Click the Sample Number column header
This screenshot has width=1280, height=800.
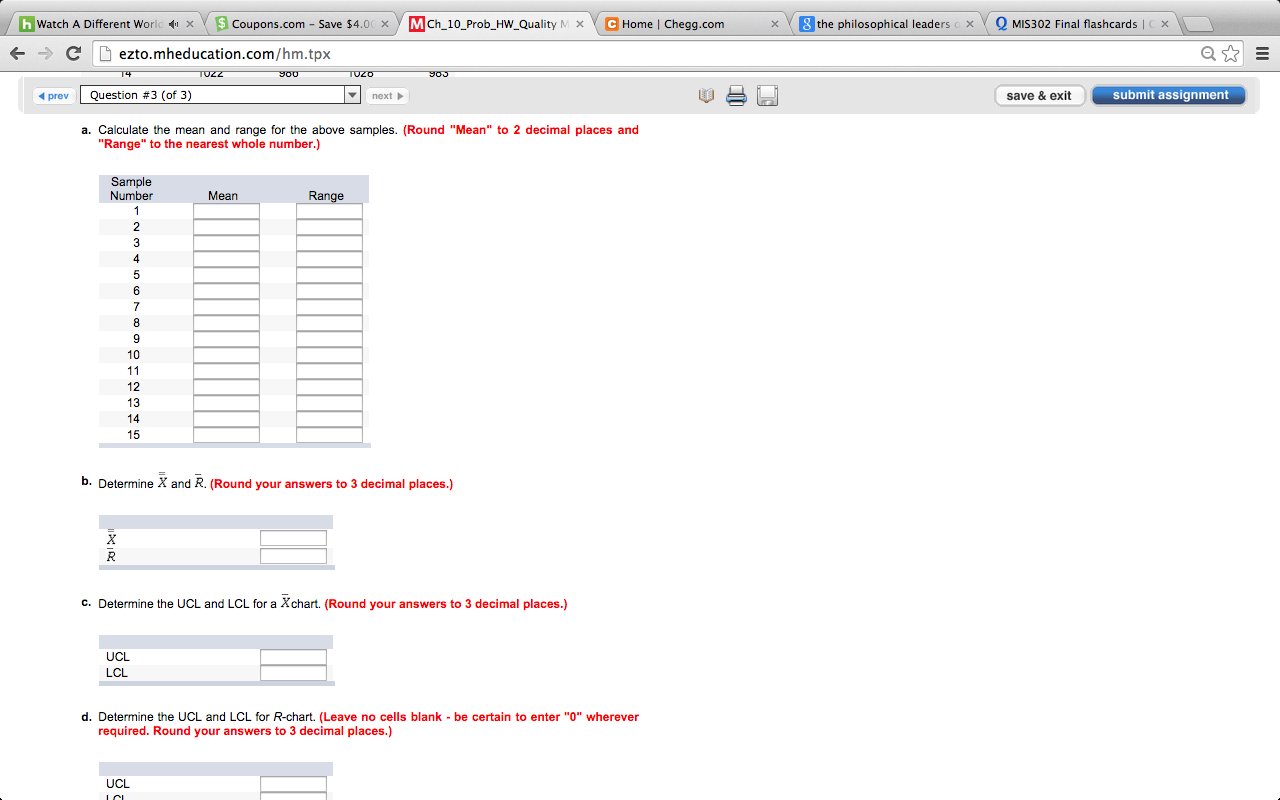(131, 189)
